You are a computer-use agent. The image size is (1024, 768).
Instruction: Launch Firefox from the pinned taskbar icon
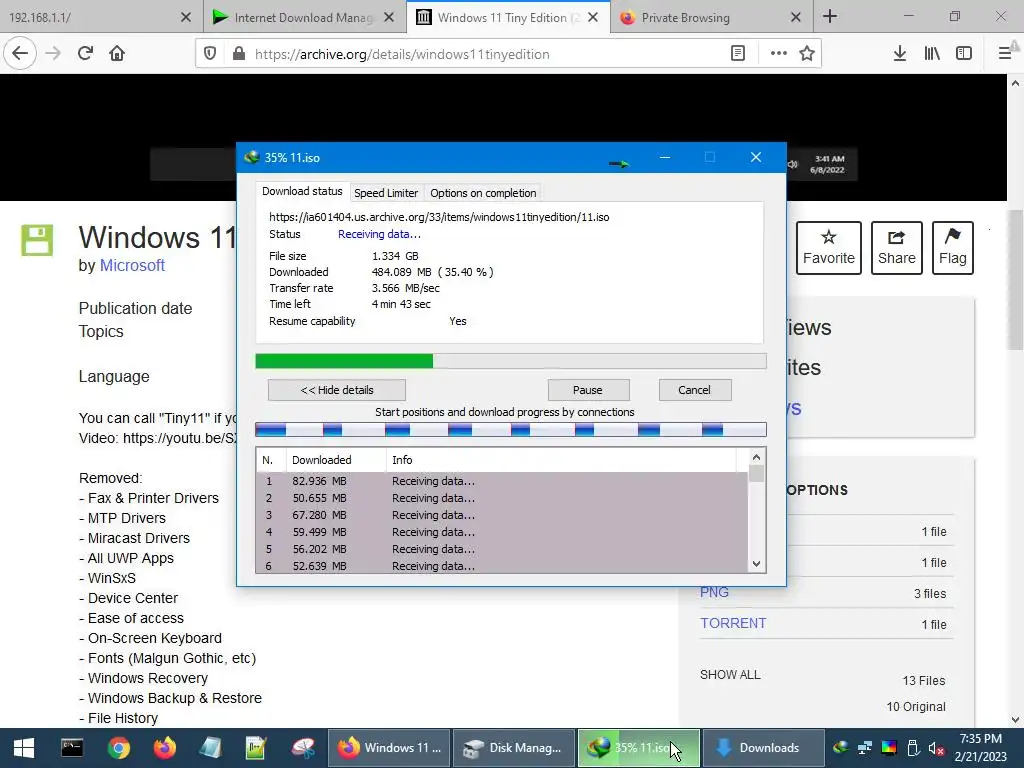pos(165,748)
